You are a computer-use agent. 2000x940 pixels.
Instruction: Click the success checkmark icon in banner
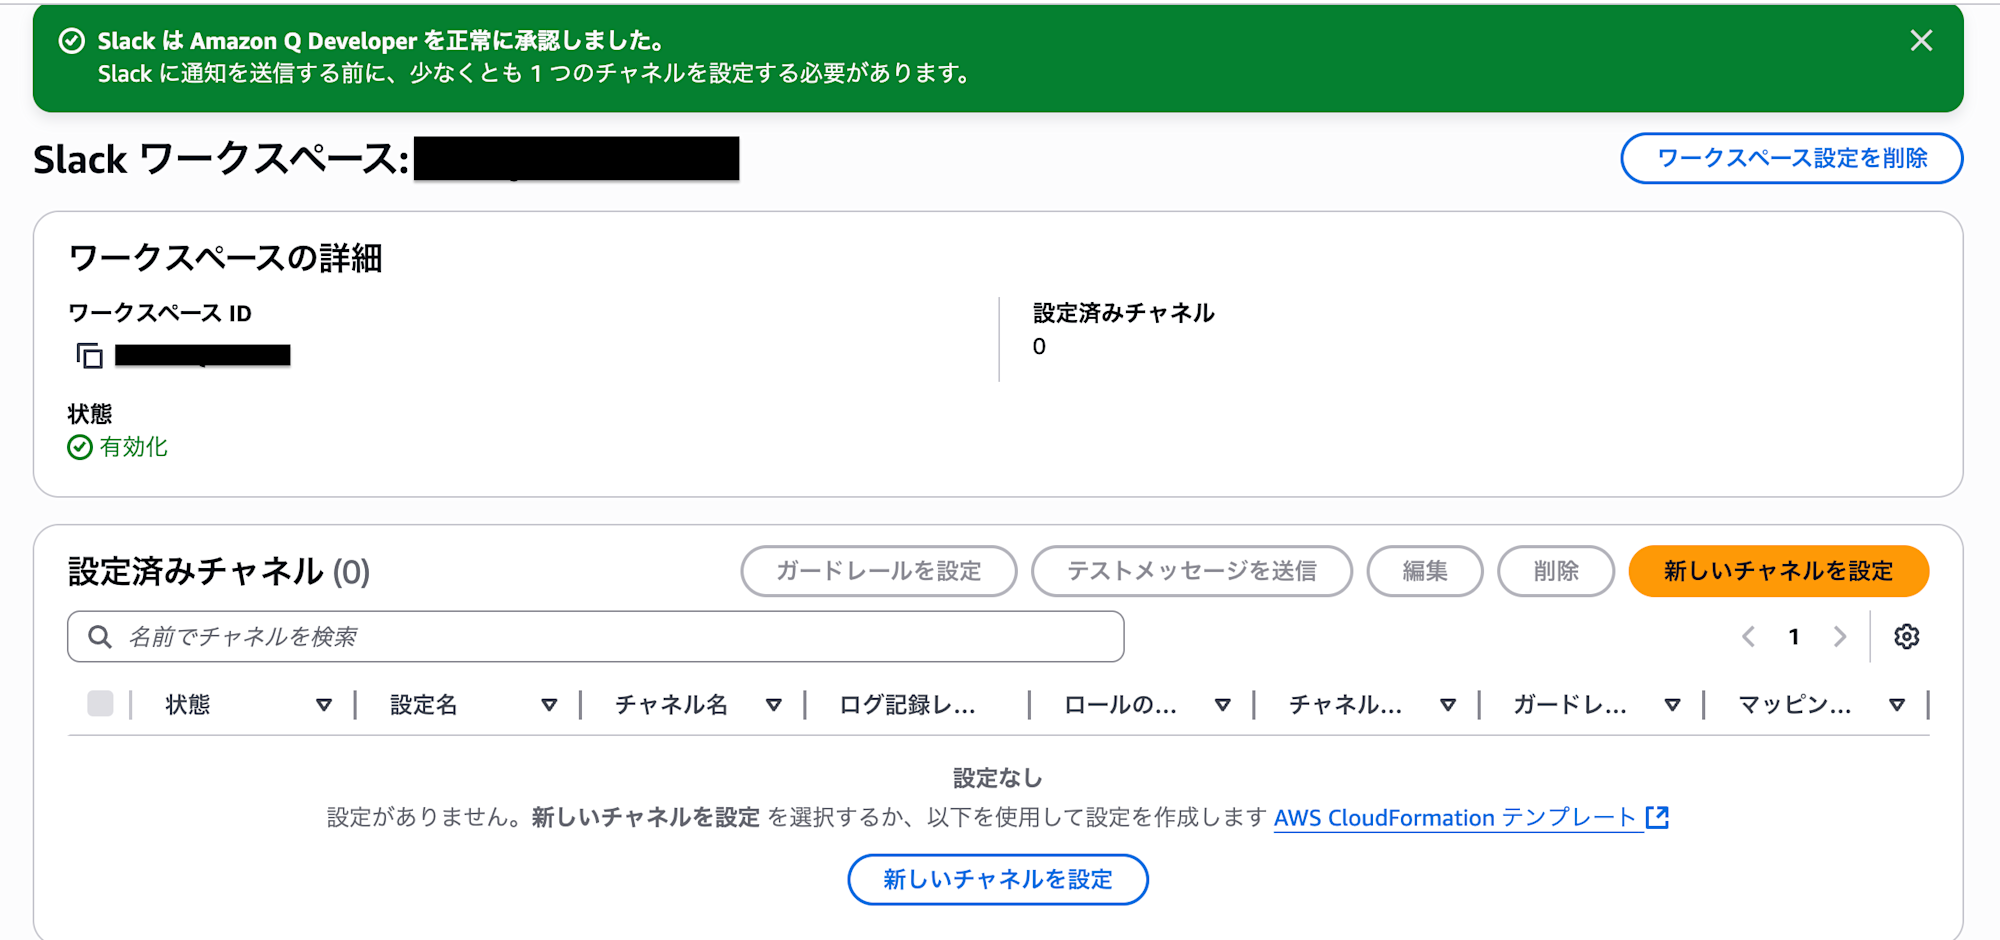[x=72, y=41]
